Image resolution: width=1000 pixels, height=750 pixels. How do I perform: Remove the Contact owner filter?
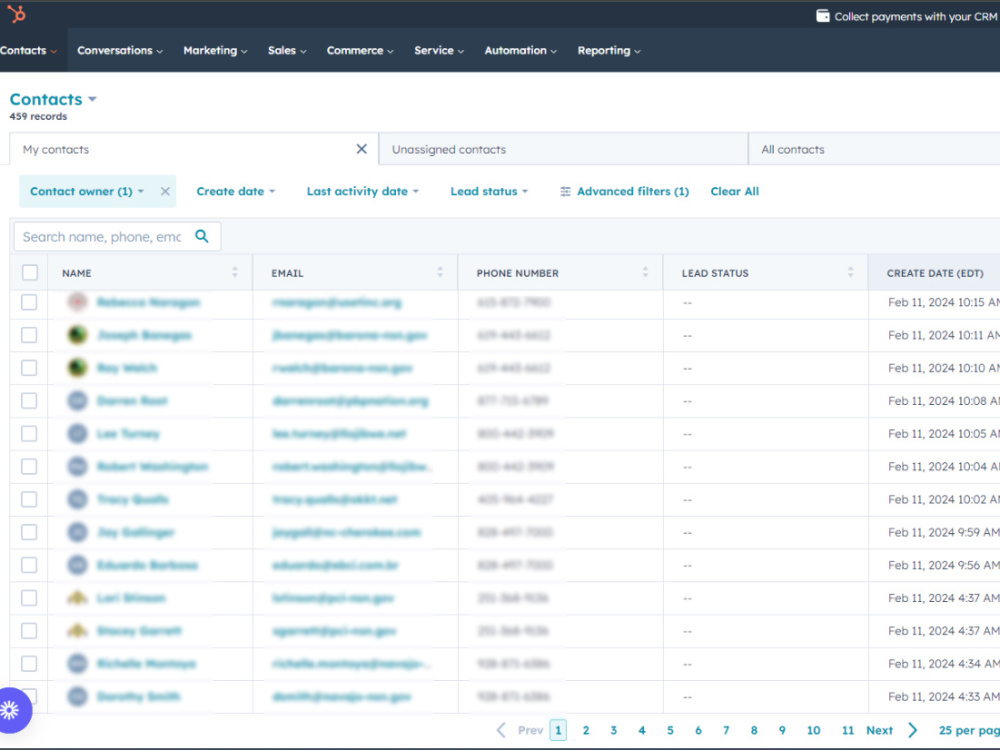[x=165, y=191]
